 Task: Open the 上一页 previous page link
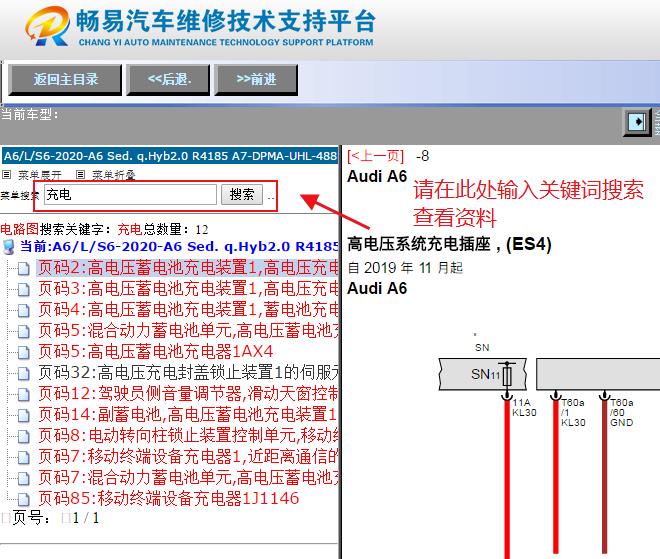coord(375,156)
